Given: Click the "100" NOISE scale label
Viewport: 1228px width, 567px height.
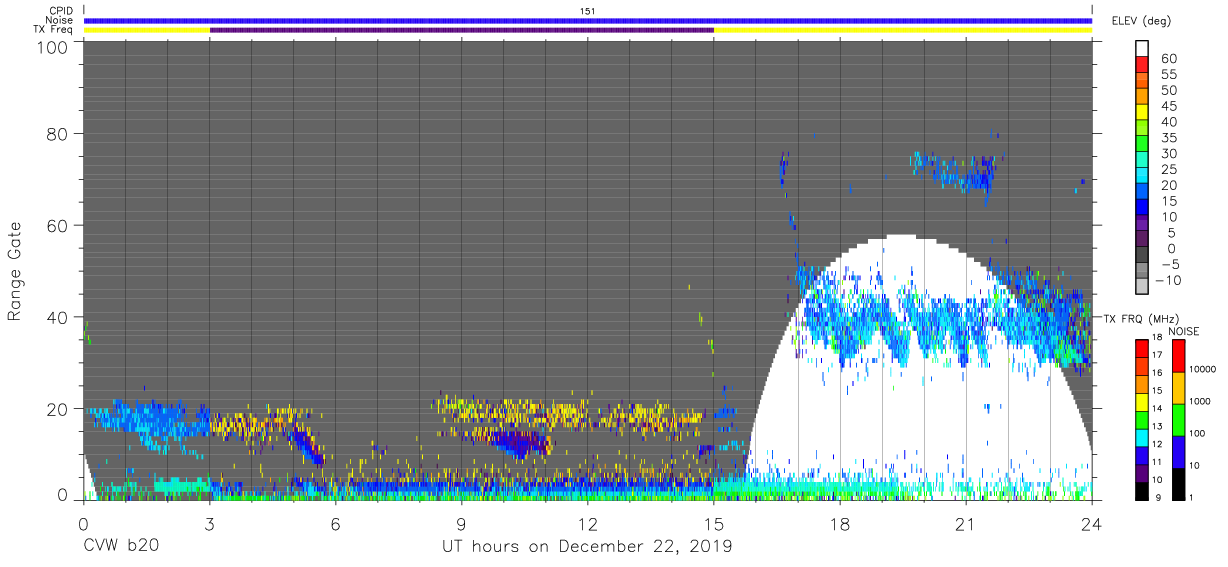Looking at the screenshot, I should pos(1199,433).
